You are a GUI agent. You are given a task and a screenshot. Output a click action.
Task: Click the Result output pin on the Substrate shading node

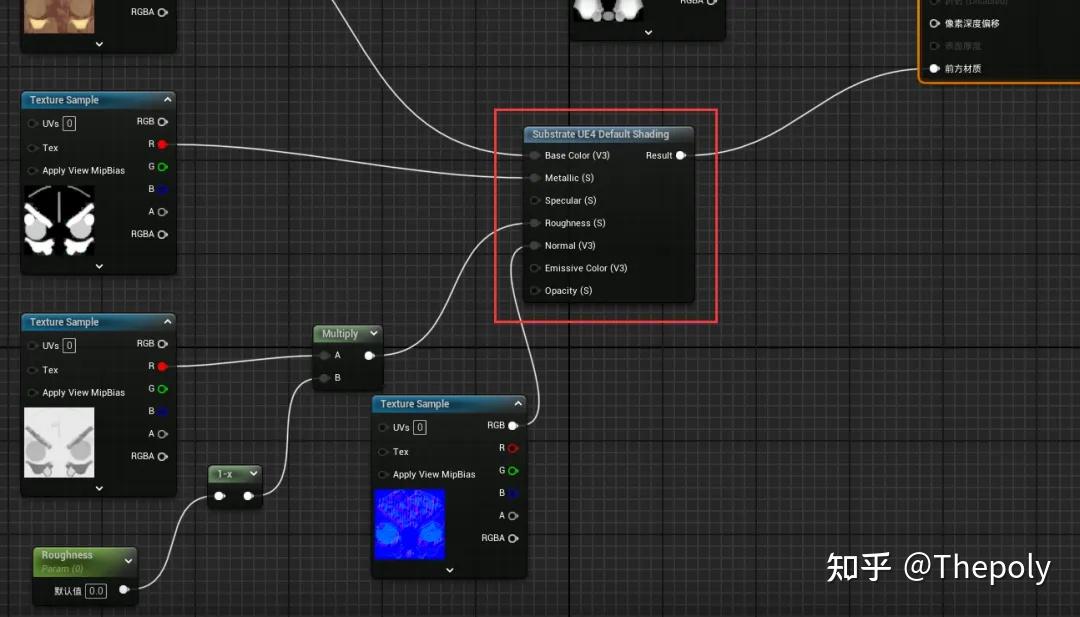[681, 155]
